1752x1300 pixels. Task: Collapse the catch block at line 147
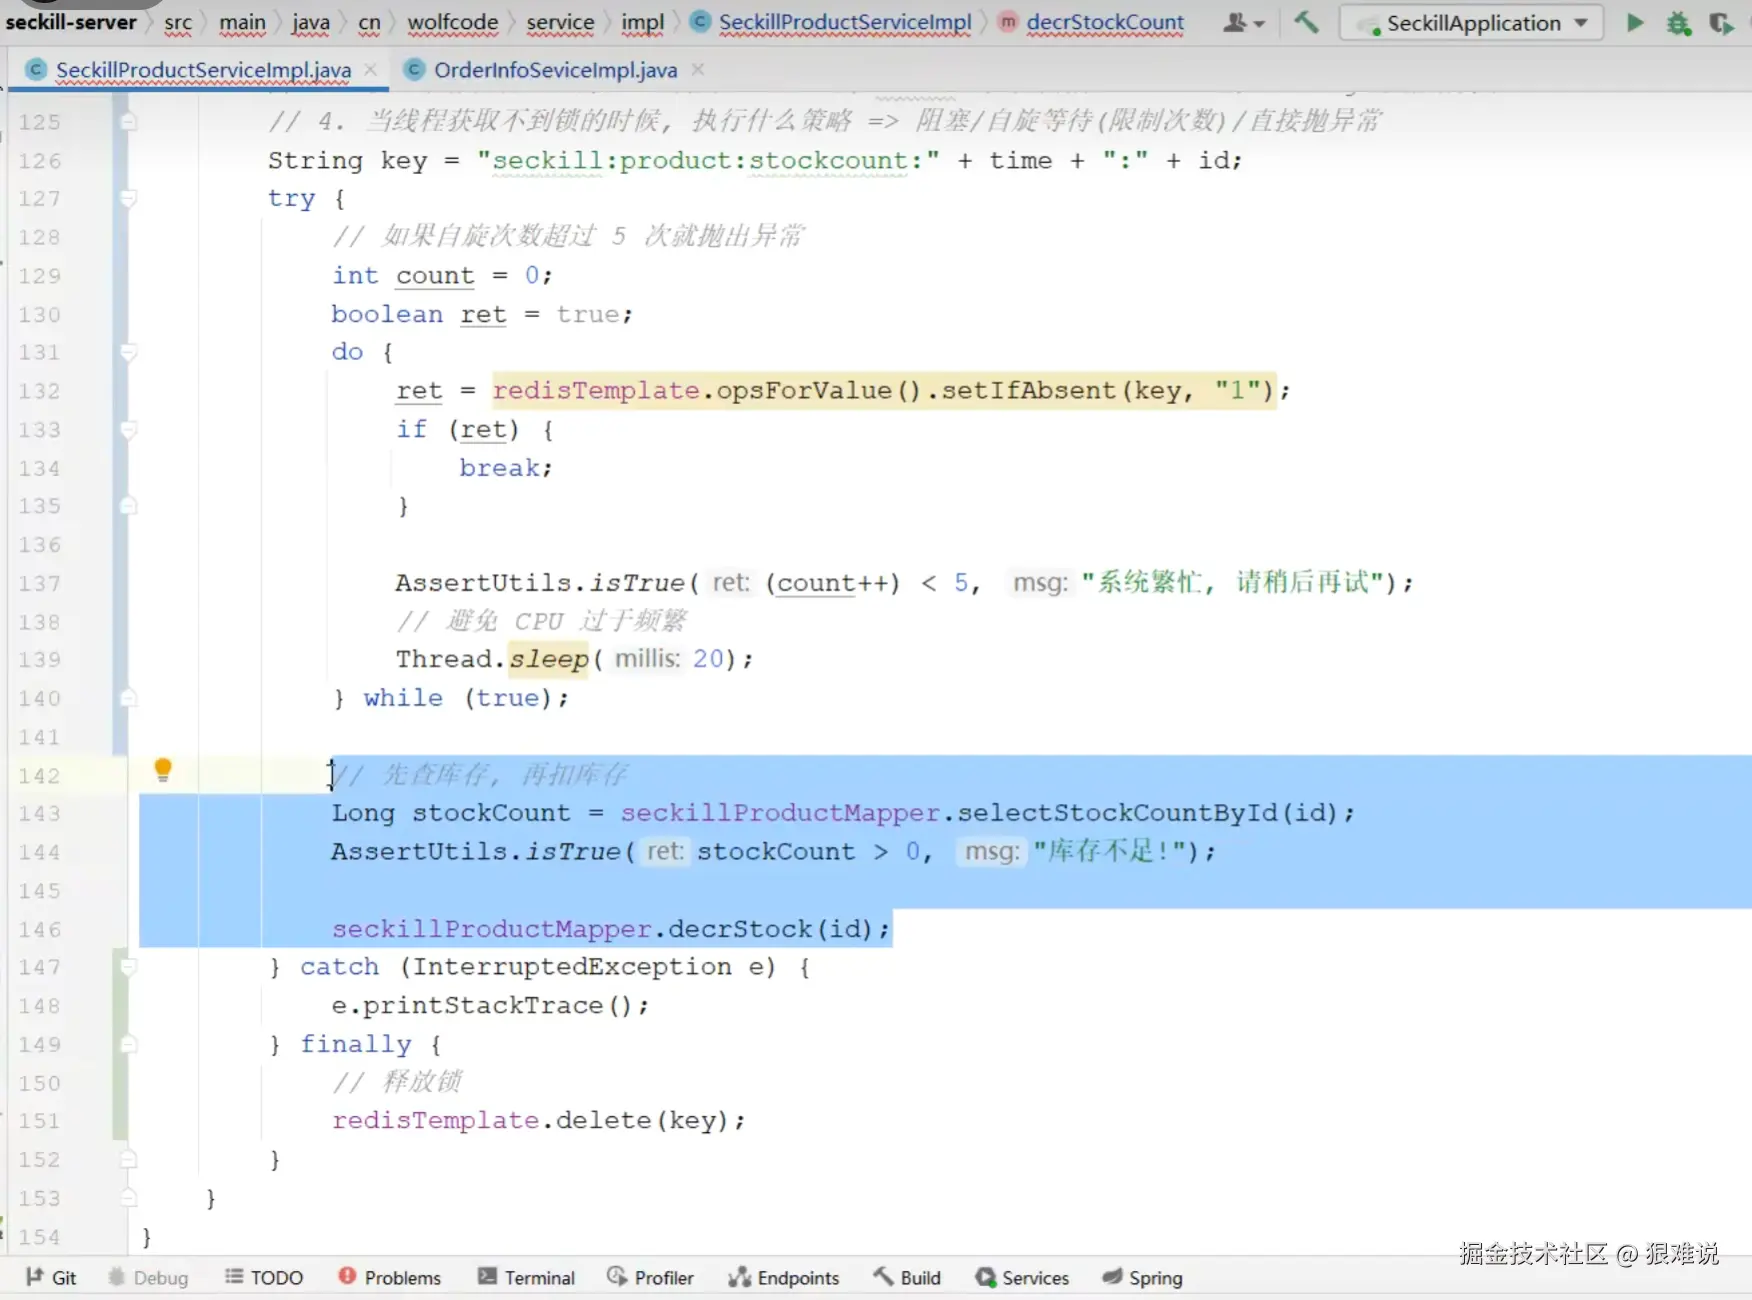pos(128,967)
